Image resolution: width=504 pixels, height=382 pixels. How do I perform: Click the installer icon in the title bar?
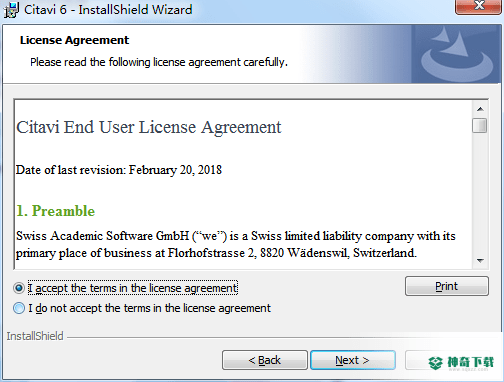click(x=11, y=10)
